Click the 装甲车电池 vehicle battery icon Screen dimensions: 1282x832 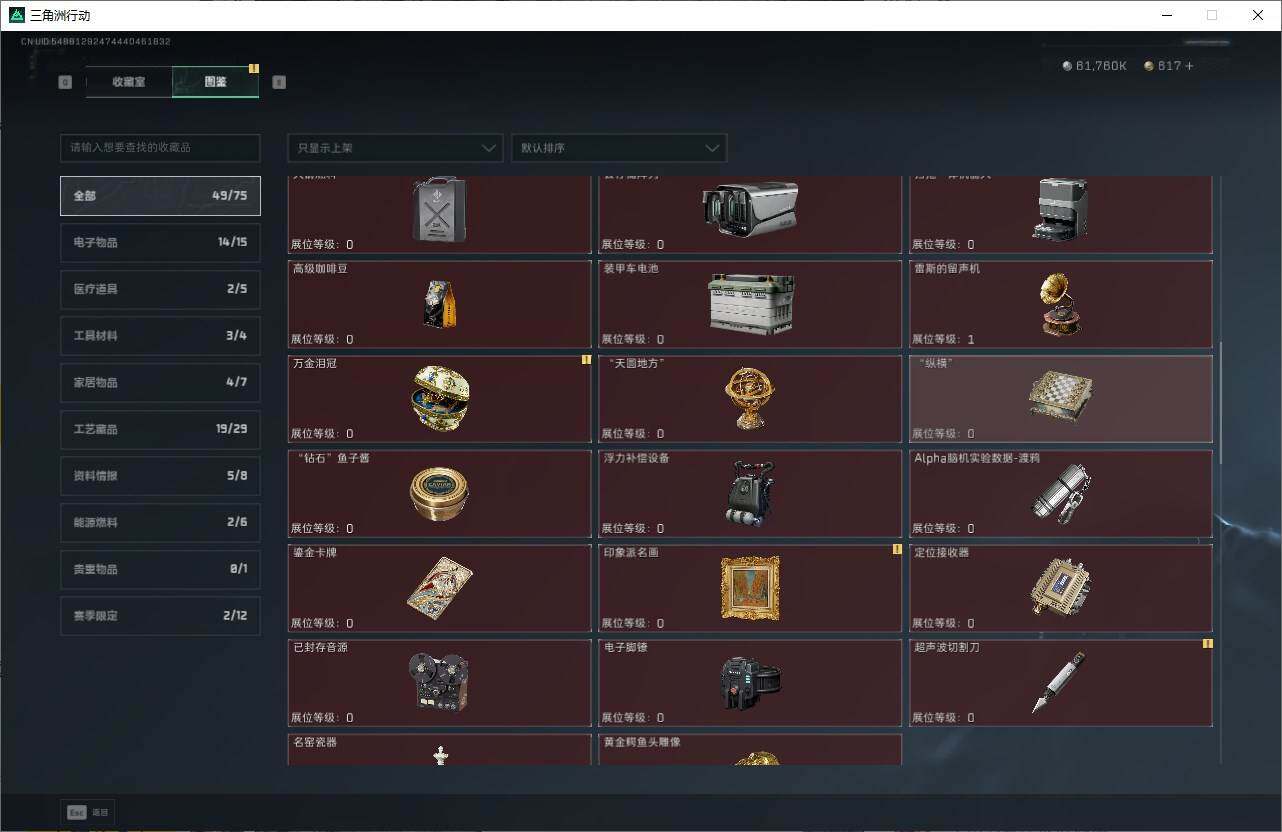749,303
